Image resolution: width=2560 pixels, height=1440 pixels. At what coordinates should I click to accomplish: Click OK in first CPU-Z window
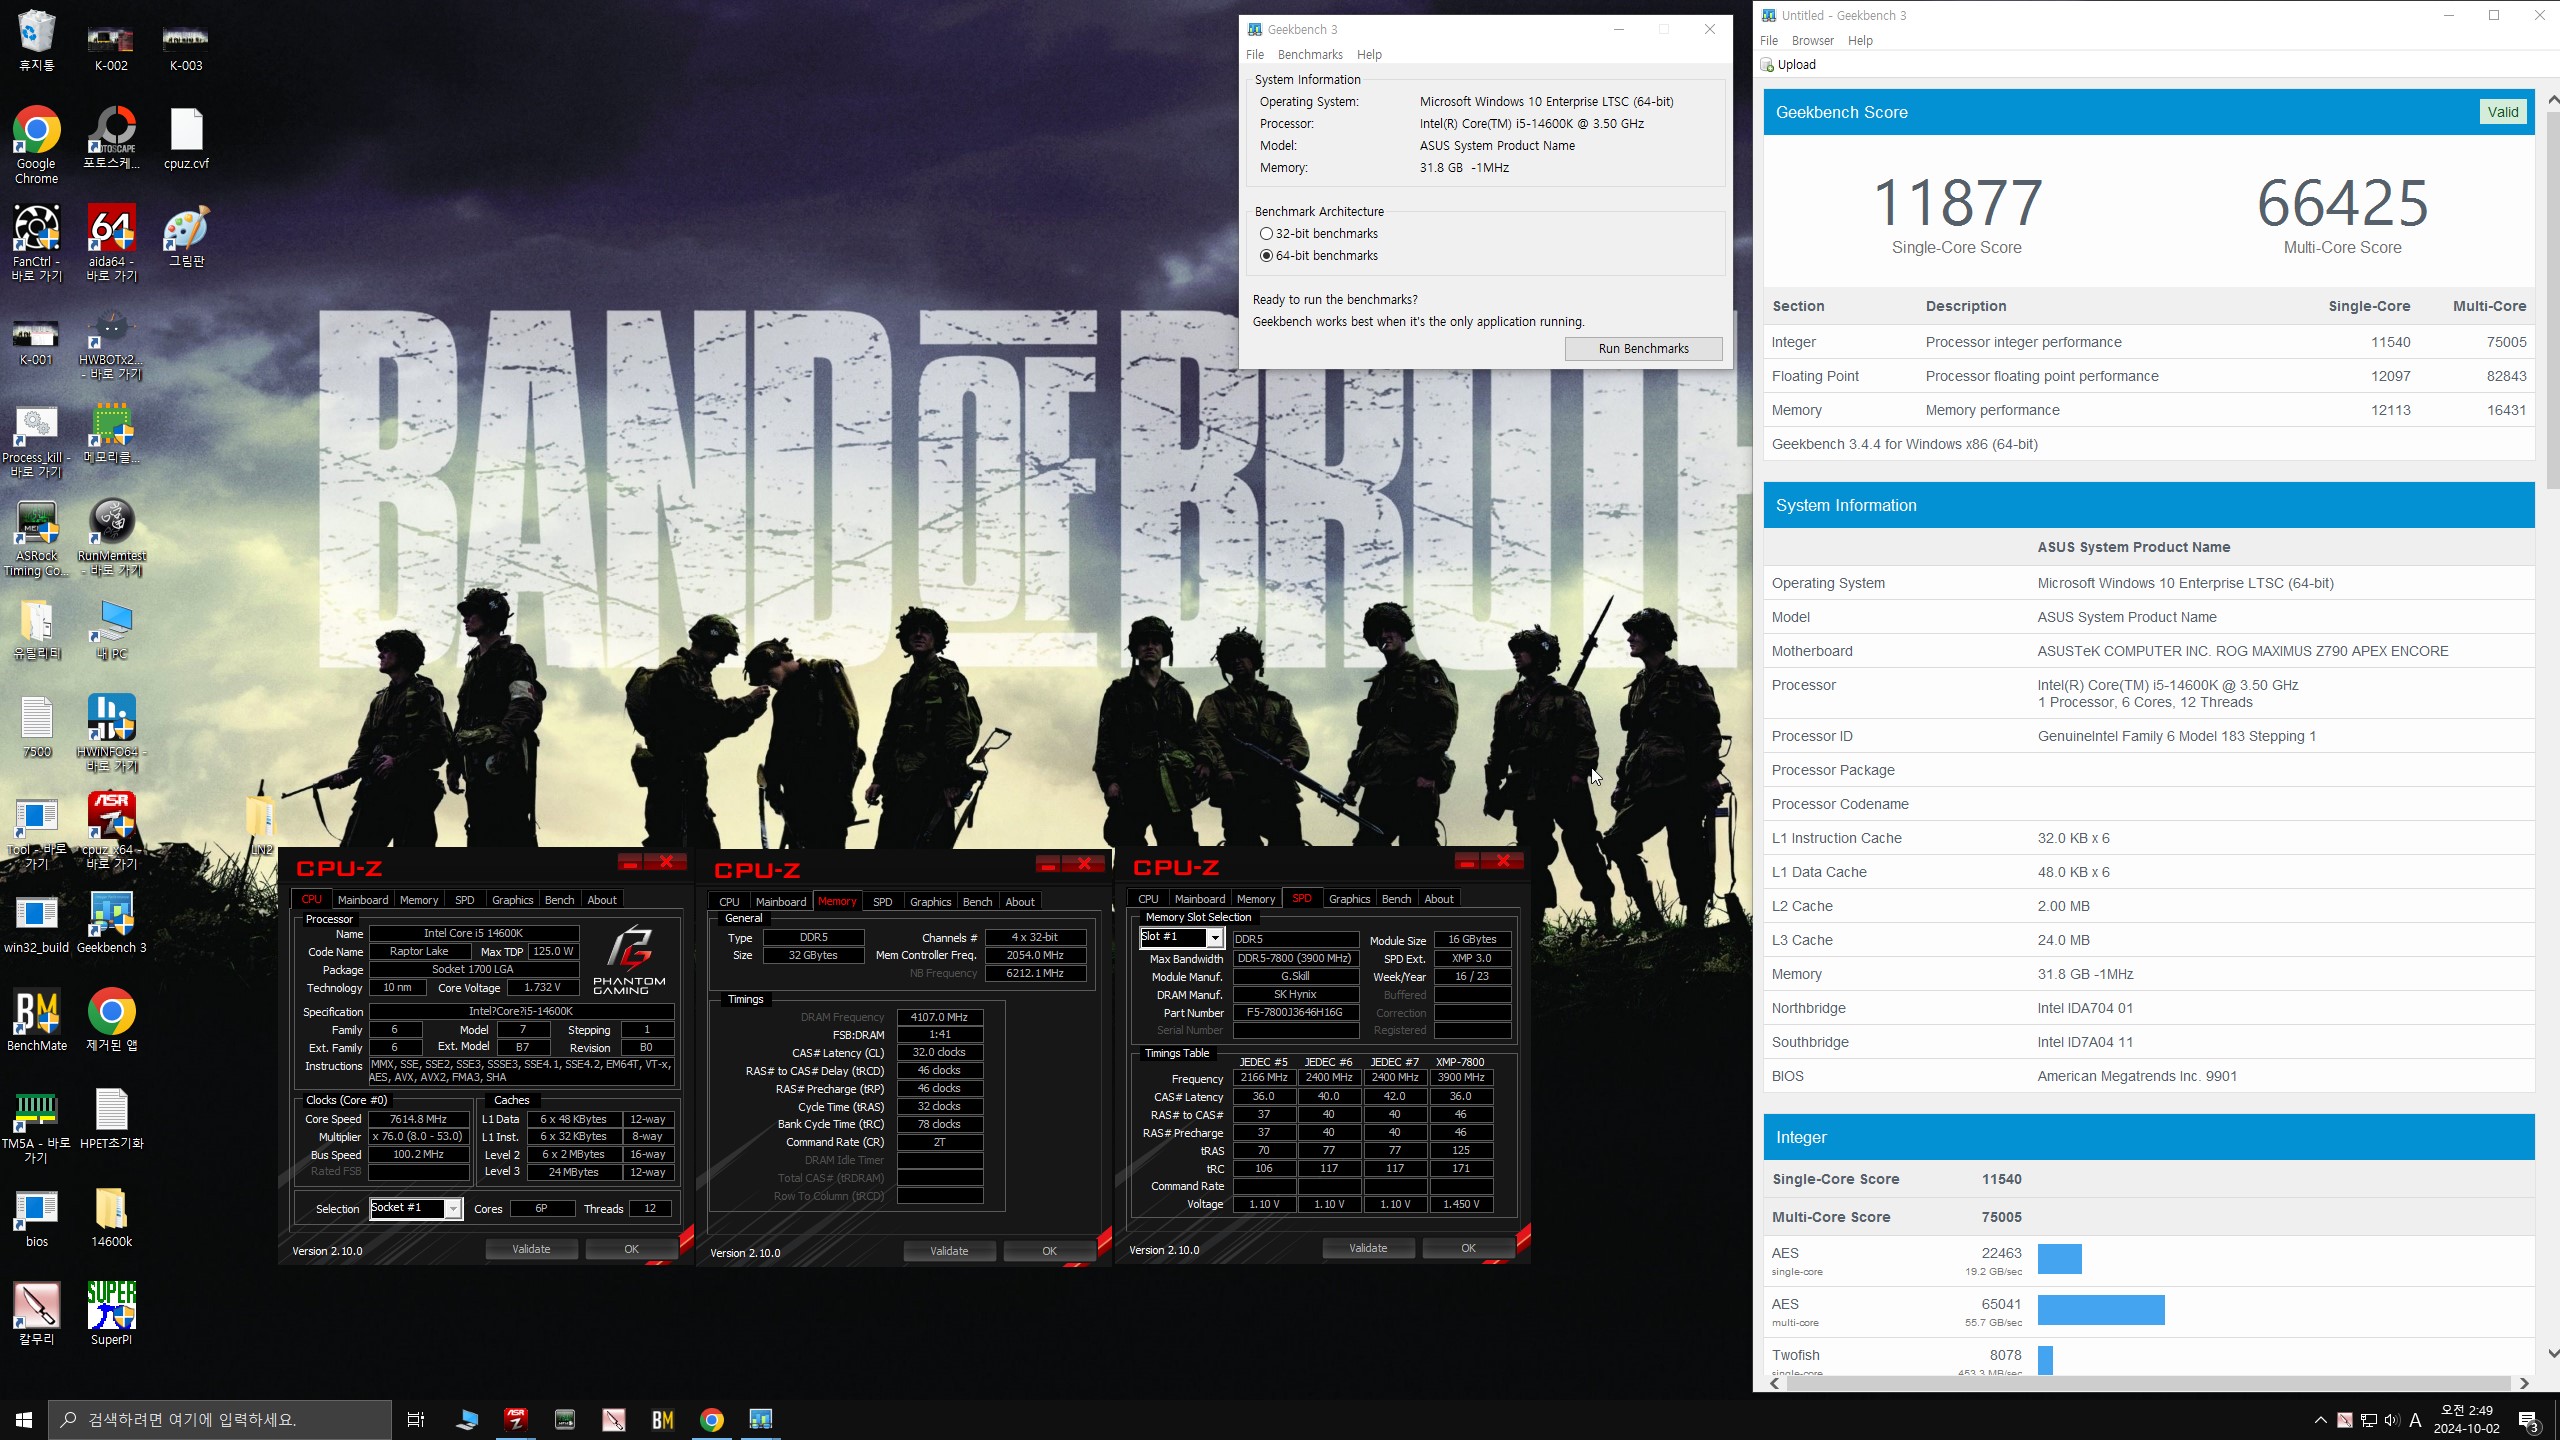pyautogui.click(x=631, y=1249)
